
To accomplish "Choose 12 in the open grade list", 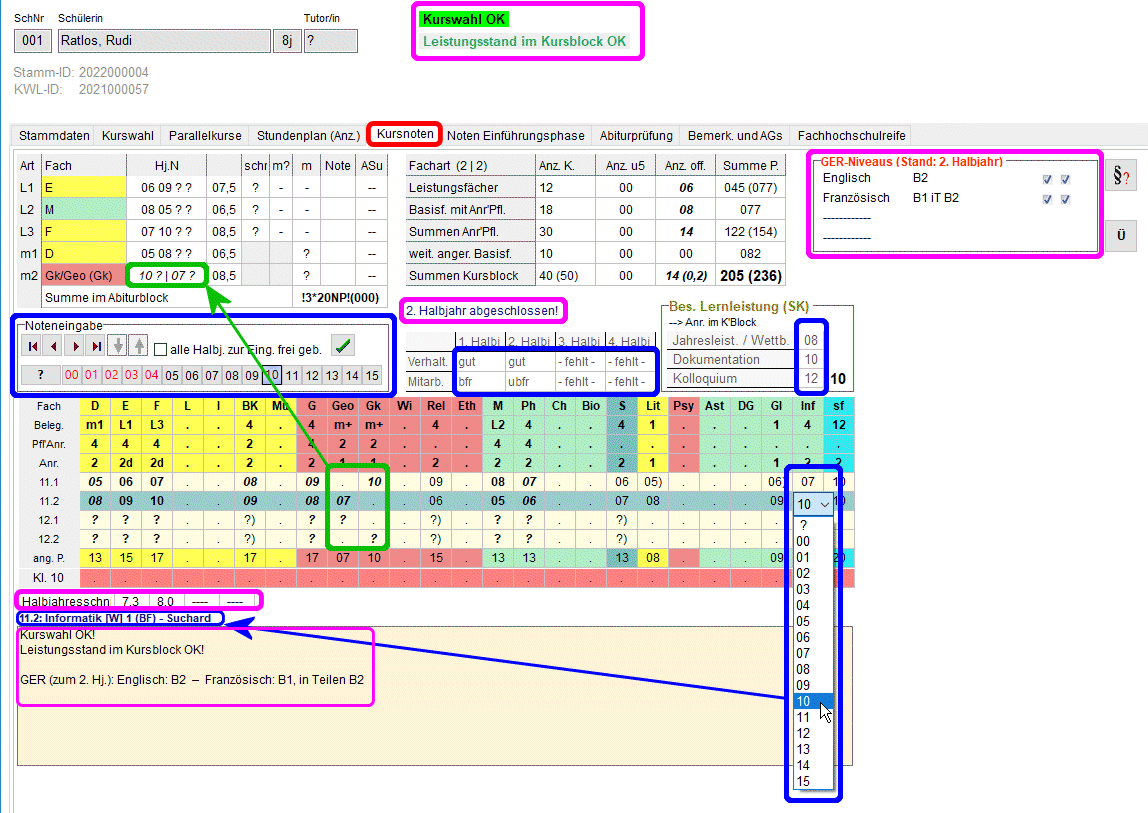I will (804, 733).
